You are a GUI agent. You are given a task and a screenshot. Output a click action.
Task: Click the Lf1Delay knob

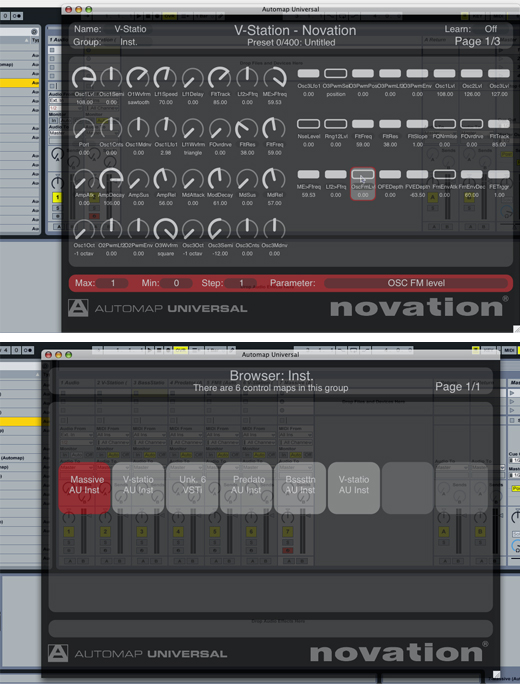192,78
